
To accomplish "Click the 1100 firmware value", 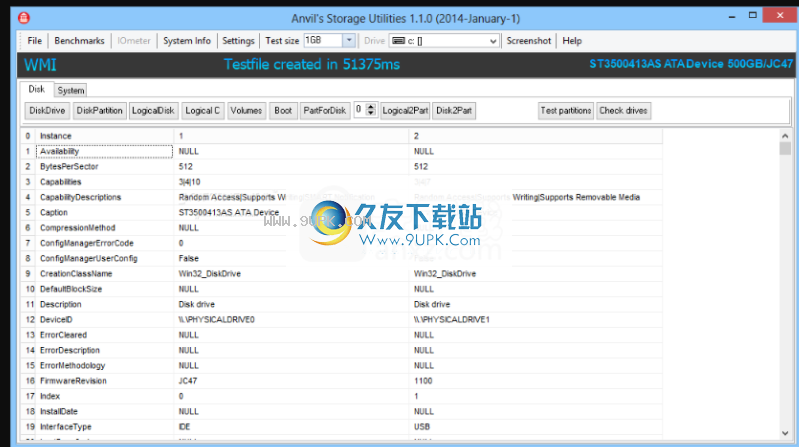I will 423,381.
